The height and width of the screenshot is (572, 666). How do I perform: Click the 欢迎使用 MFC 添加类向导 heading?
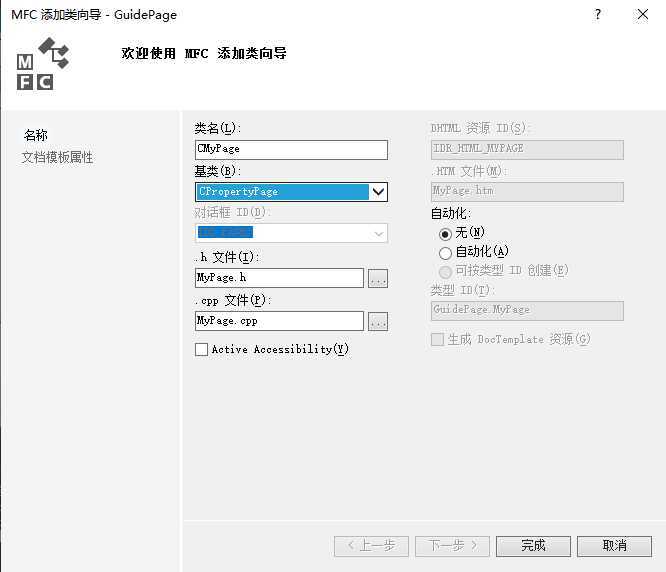click(x=204, y=54)
